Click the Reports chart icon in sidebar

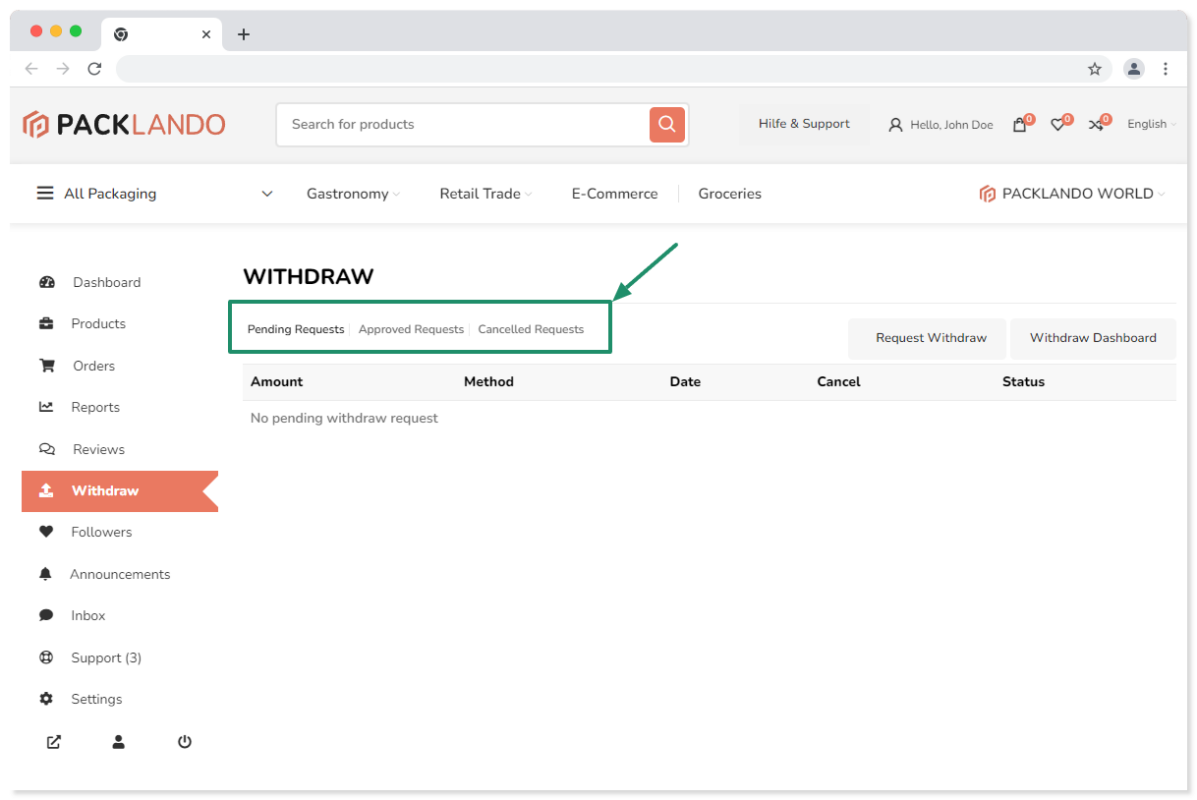(47, 407)
